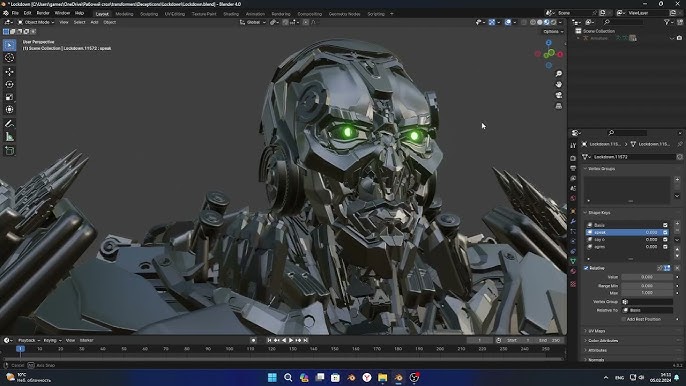Open taskbar Search magnifier
The height and width of the screenshot is (386, 686).
click(288, 377)
